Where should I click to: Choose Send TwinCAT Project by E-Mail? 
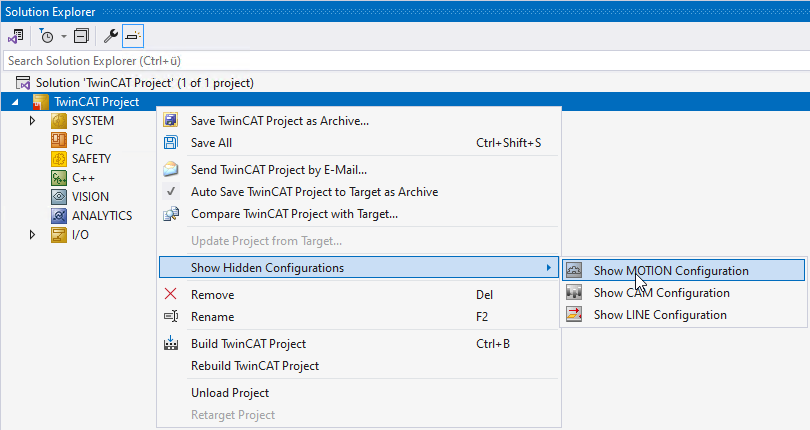359,170
